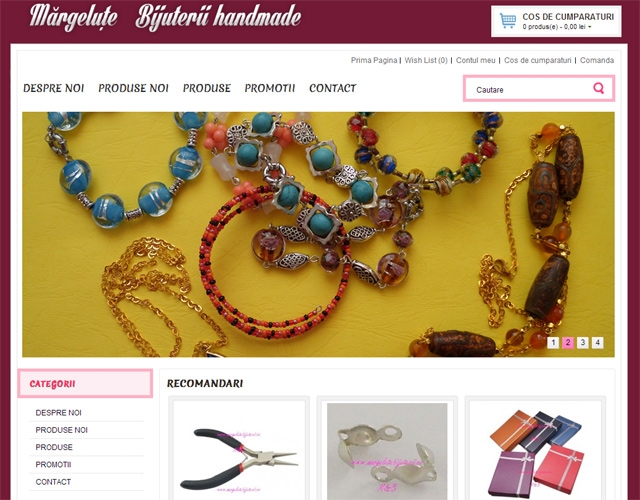The image size is (640, 500).
Task: Open the PRODUSE NOI top menu item
Action: (x=133, y=88)
